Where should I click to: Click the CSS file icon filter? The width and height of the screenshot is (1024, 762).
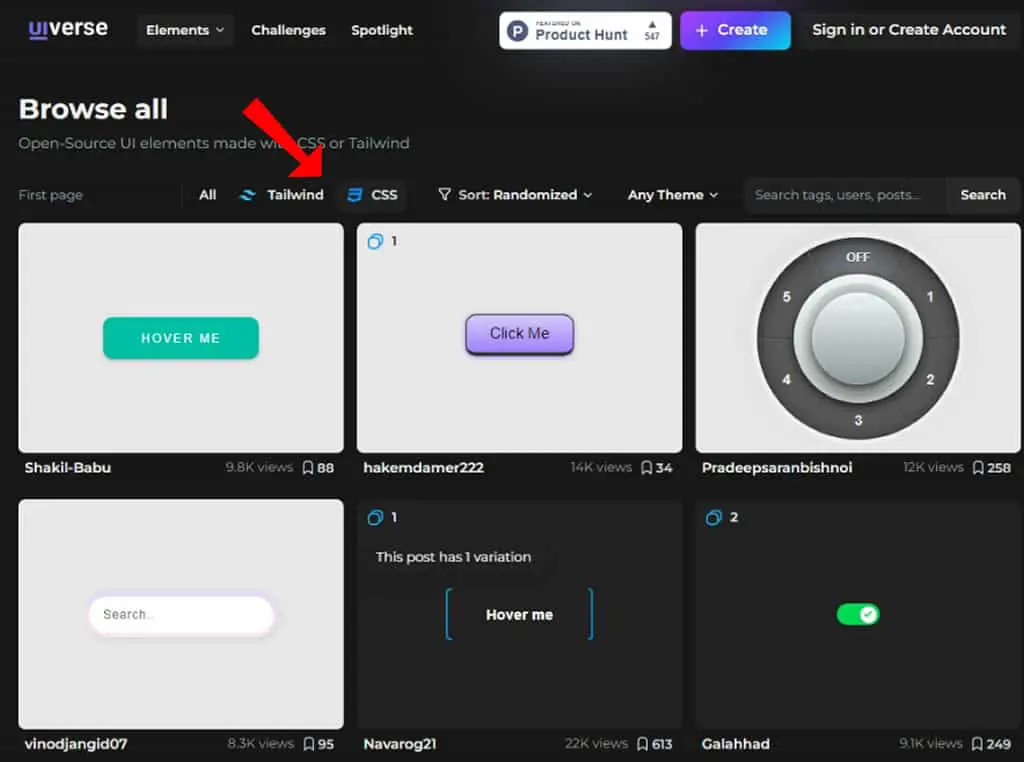coord(355,195)
